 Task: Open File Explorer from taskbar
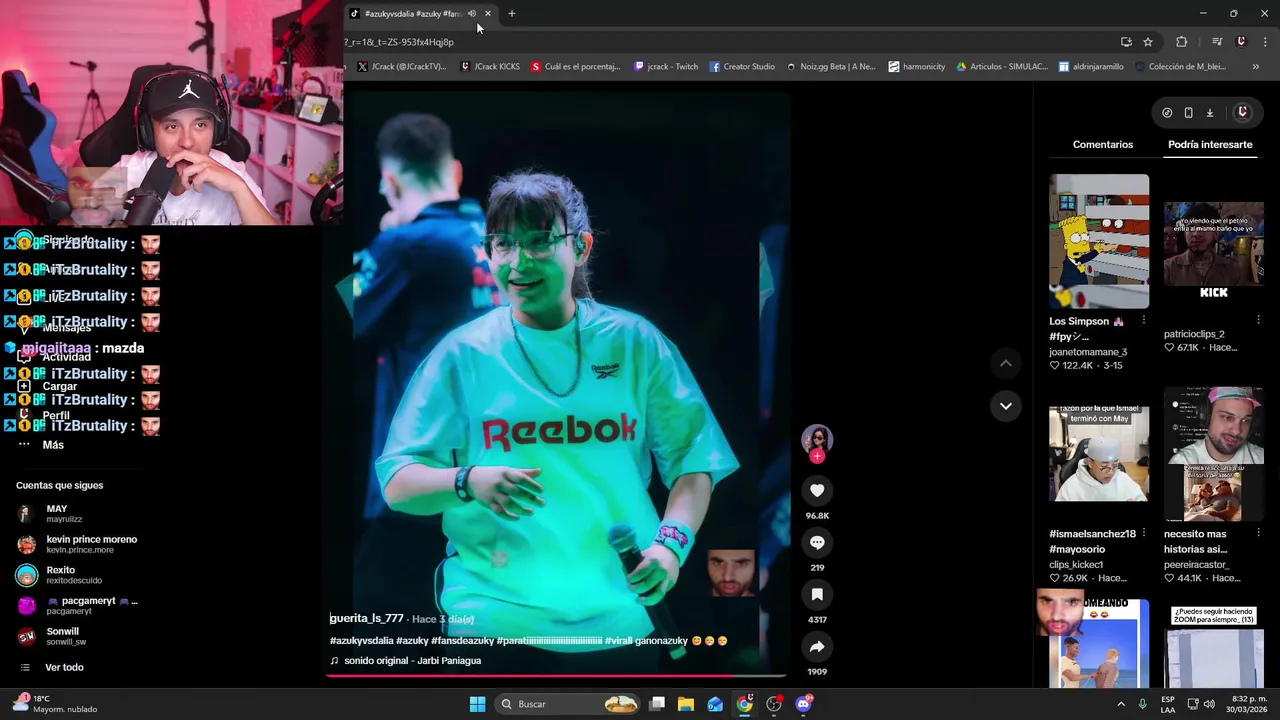(686, 704)
